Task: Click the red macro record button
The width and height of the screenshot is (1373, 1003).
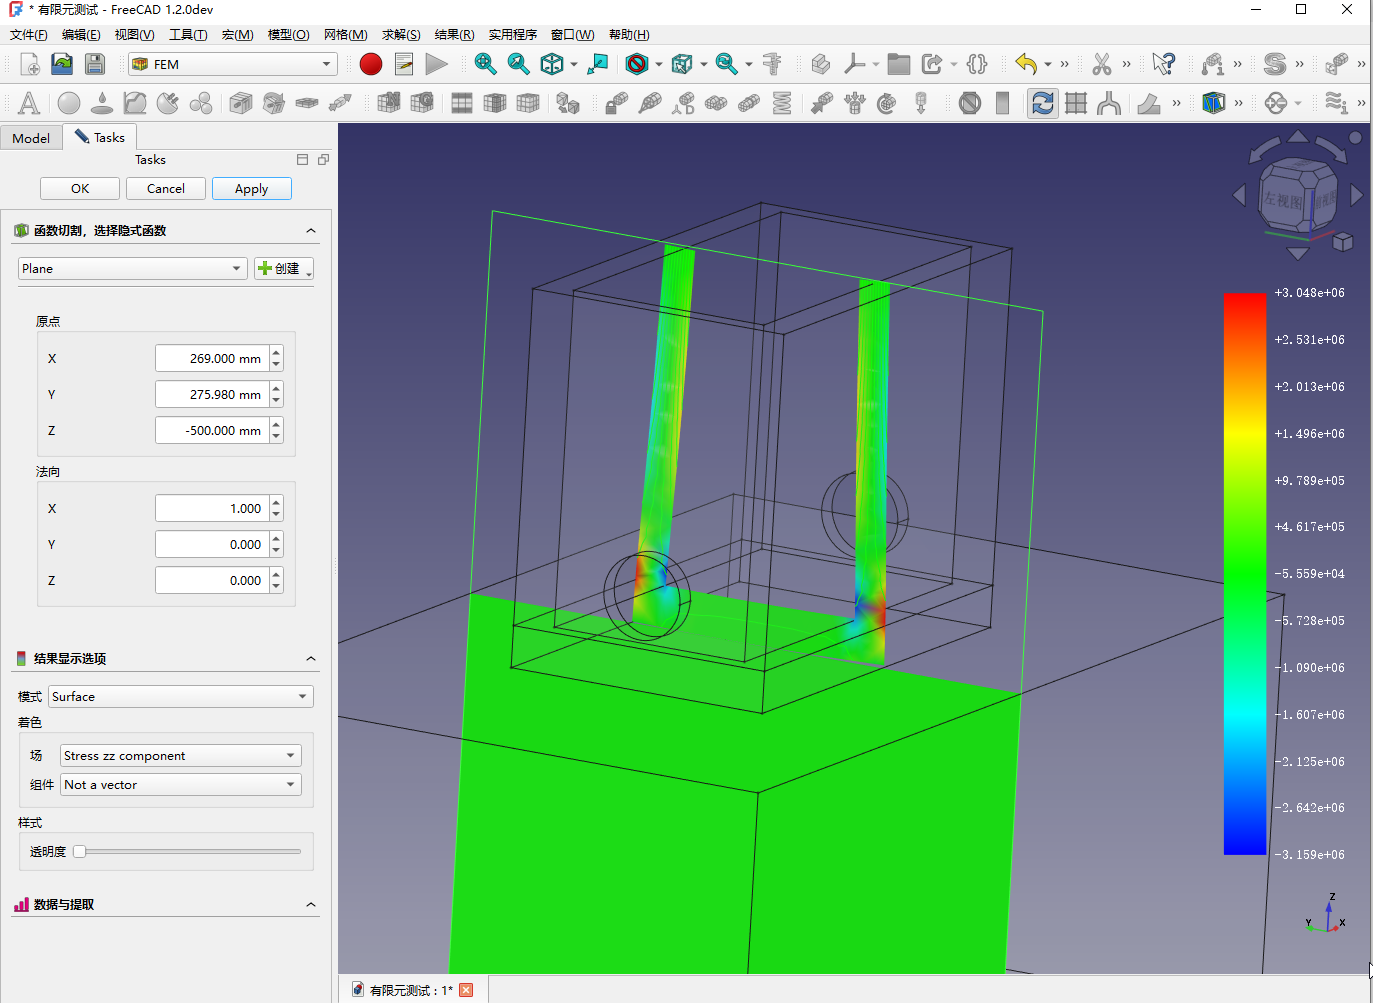Action: pyautogui.click(x=371, y=64)
